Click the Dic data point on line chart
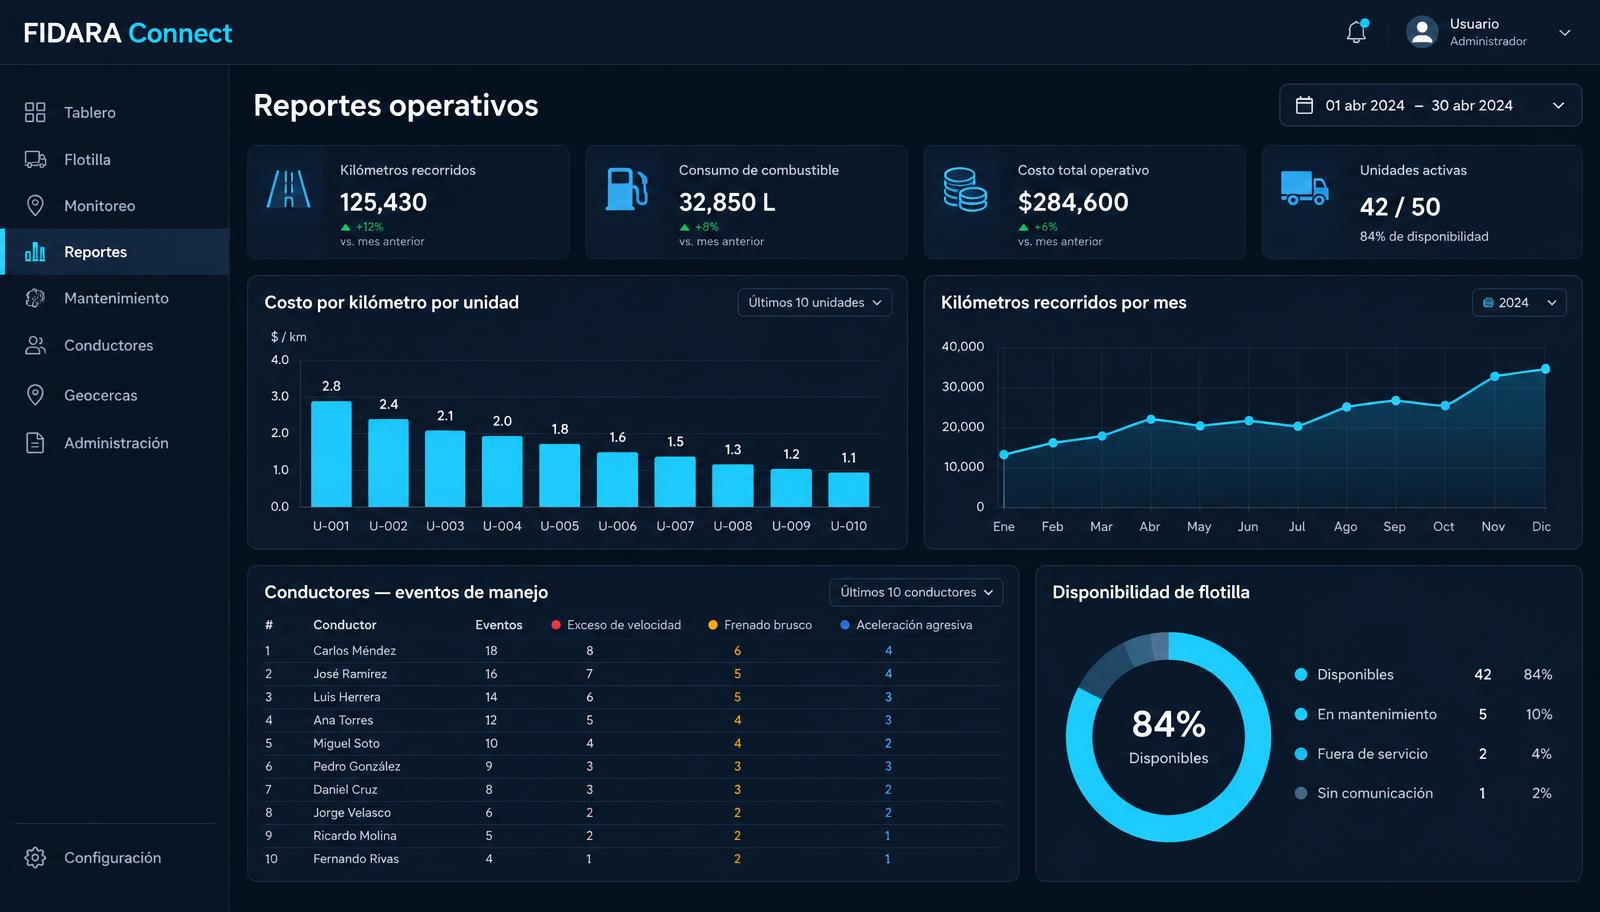 tap(1545, 369)
